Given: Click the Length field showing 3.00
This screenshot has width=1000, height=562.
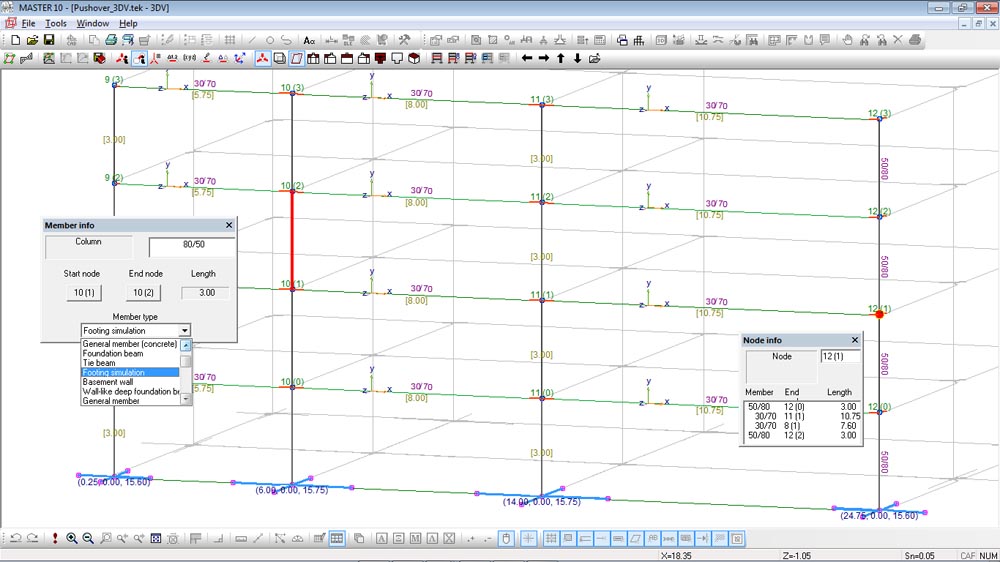Looking at the screenshot, I should click(x=206, y=293).
